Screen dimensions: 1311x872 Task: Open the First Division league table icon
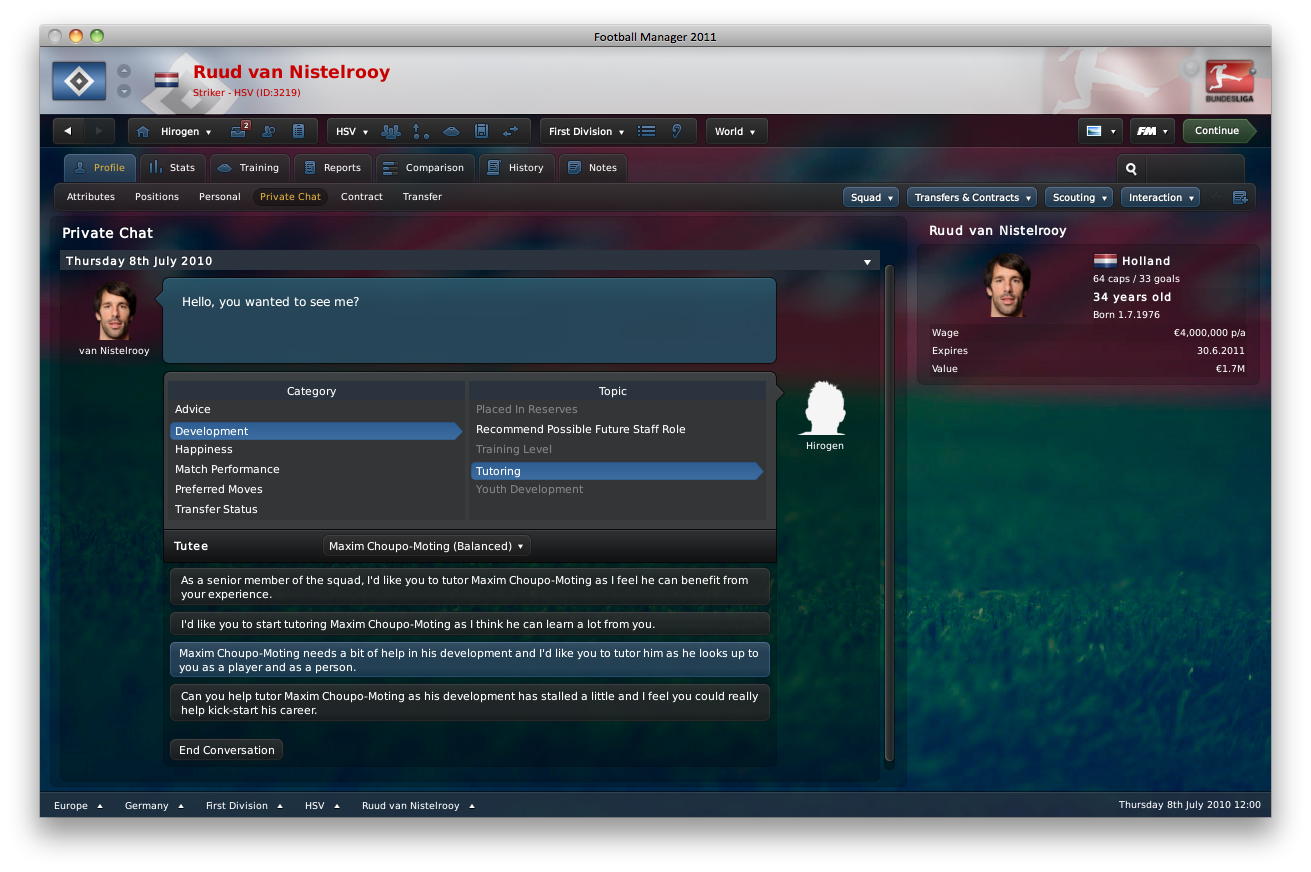(x=647, y=131)
